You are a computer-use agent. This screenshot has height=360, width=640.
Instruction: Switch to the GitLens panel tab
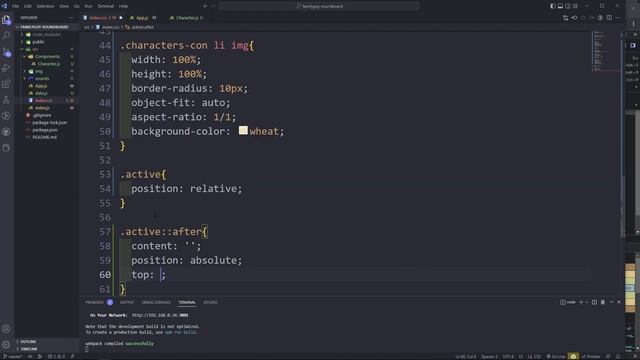(210, 302)
